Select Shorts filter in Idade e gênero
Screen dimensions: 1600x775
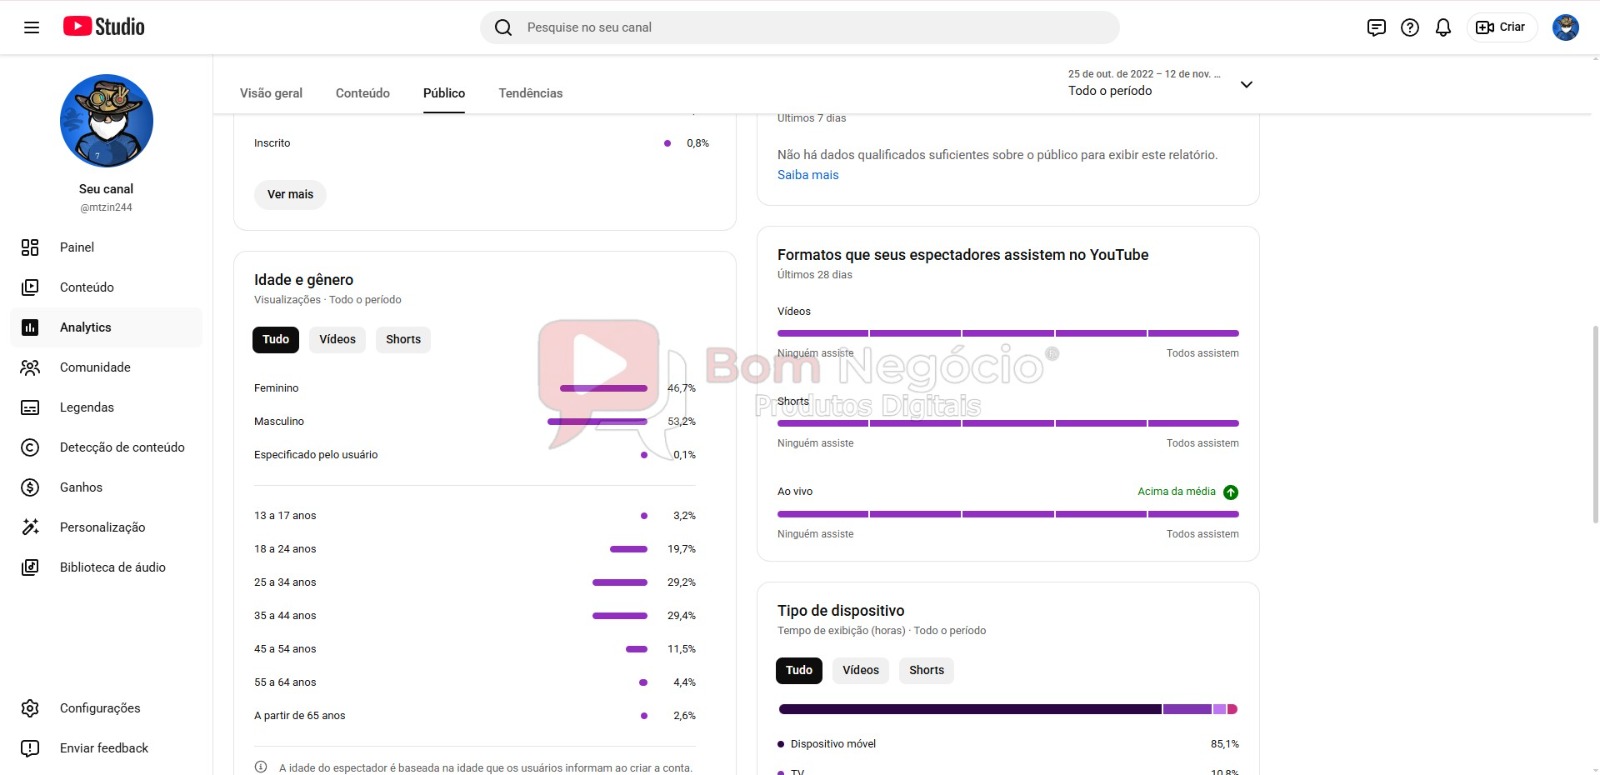coord(403,339)
